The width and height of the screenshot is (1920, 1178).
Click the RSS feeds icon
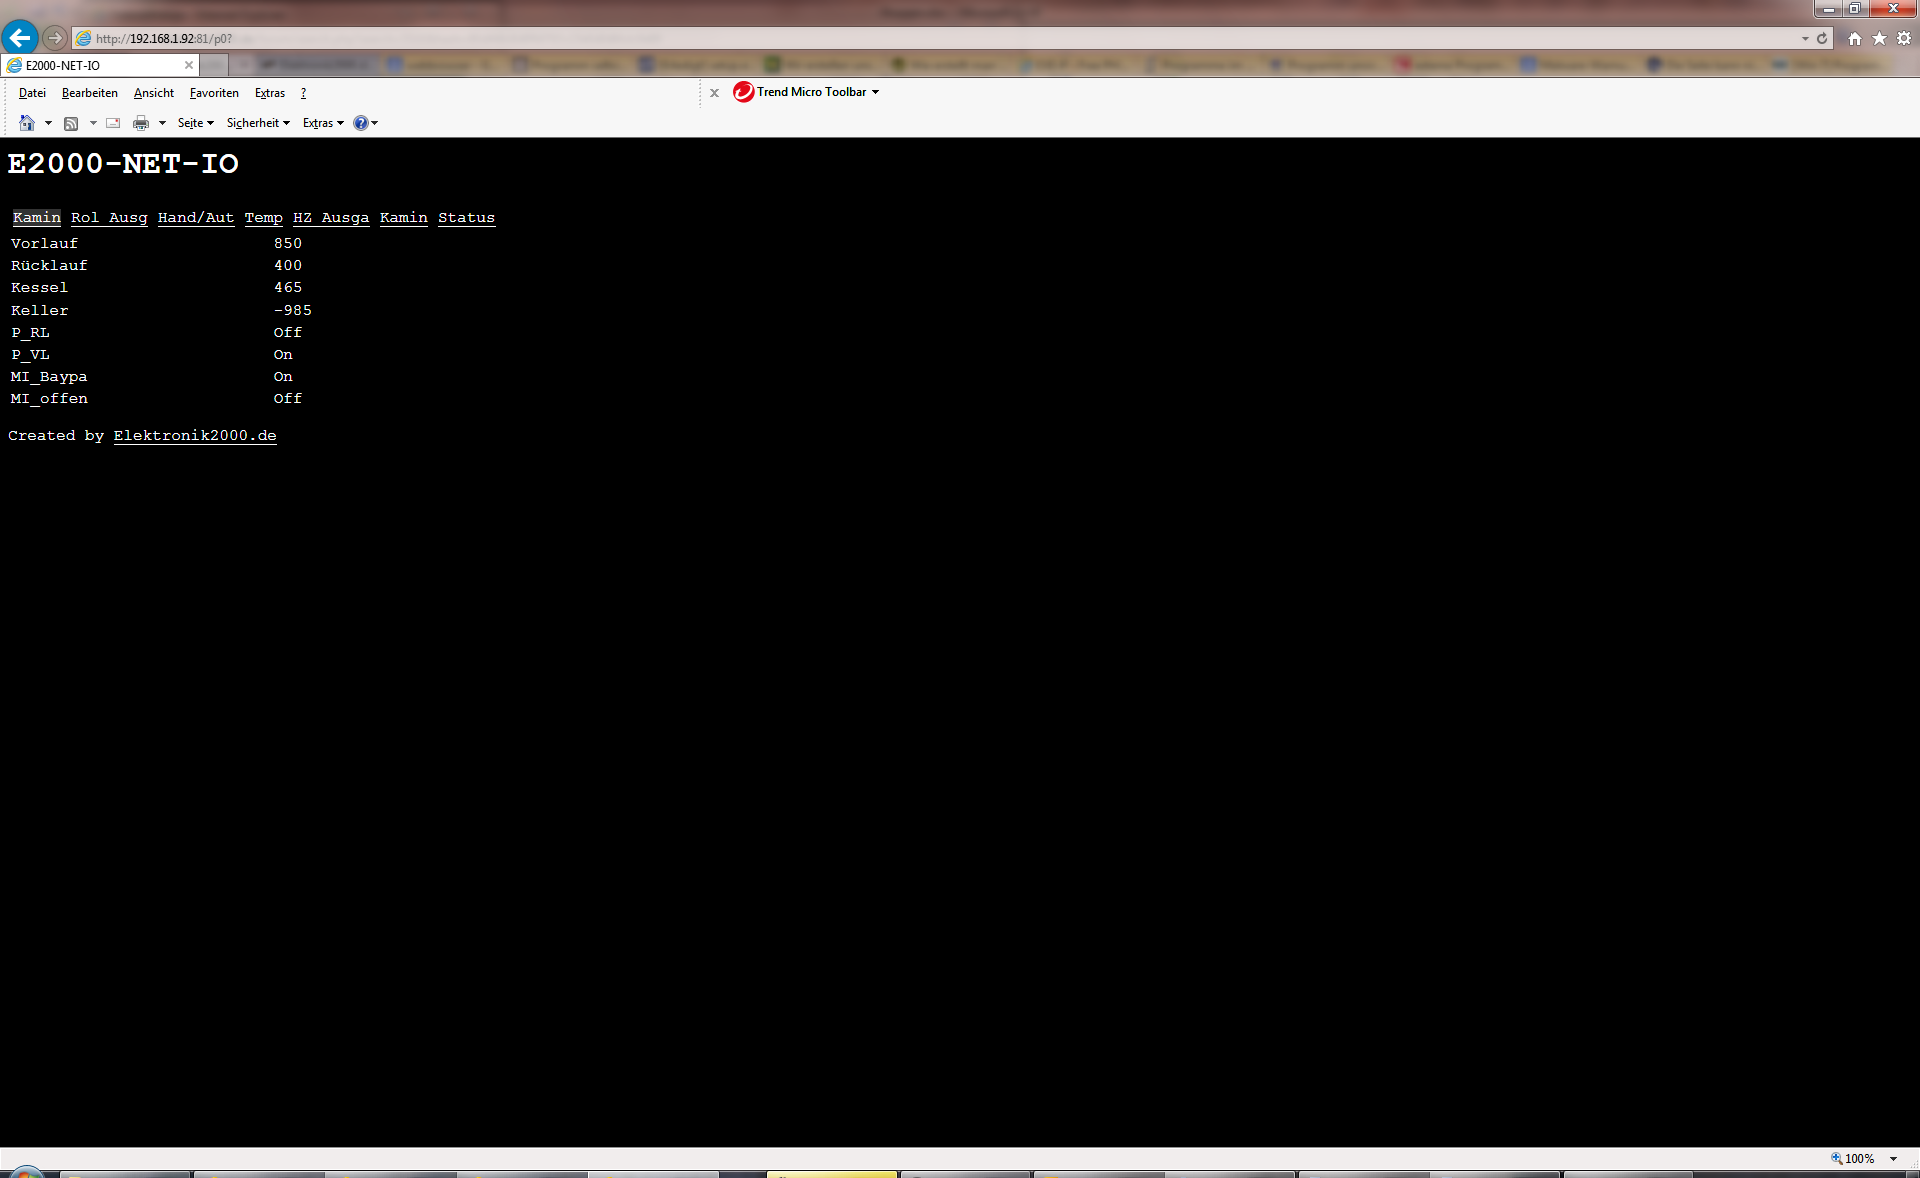pos(71,123)
